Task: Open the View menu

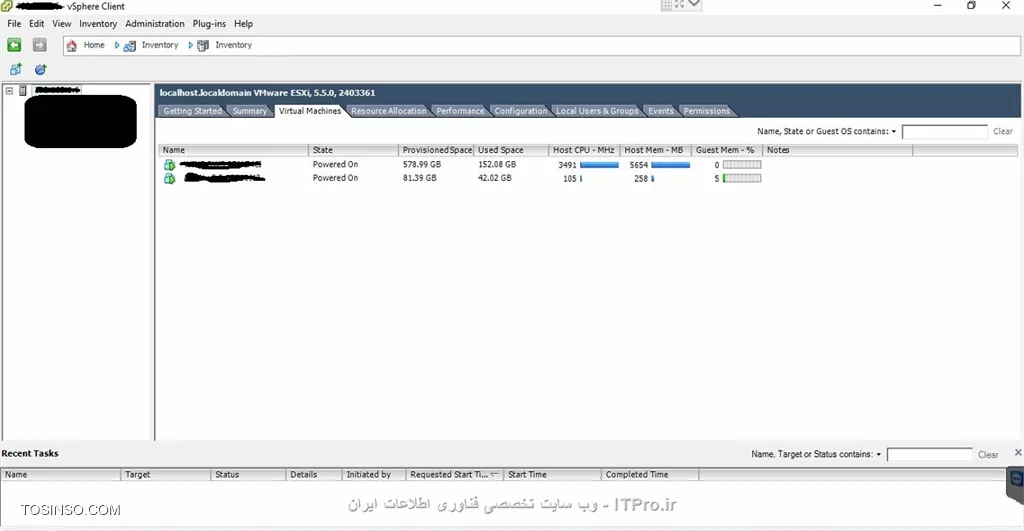Action: 62,24
